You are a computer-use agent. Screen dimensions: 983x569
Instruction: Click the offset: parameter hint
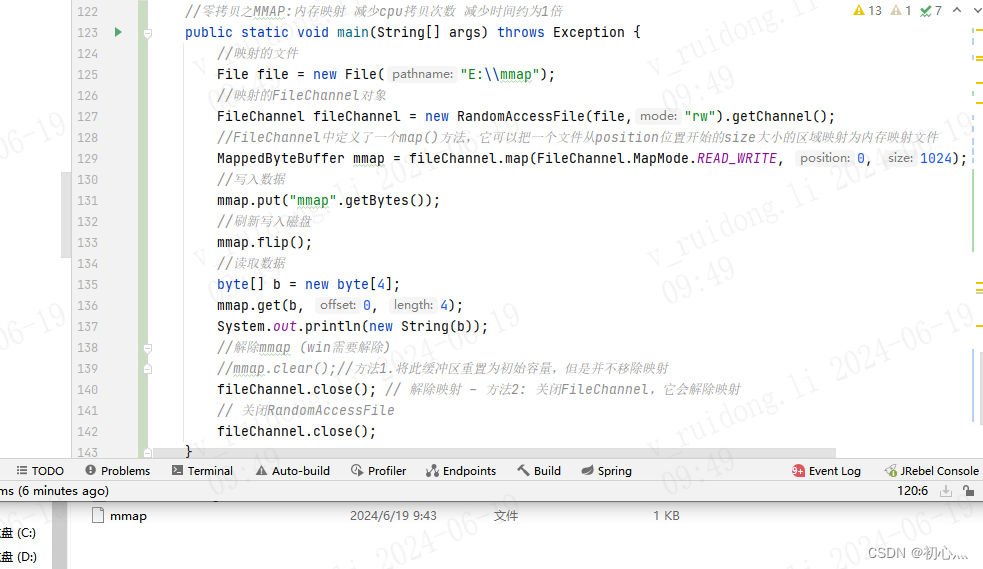338,305
